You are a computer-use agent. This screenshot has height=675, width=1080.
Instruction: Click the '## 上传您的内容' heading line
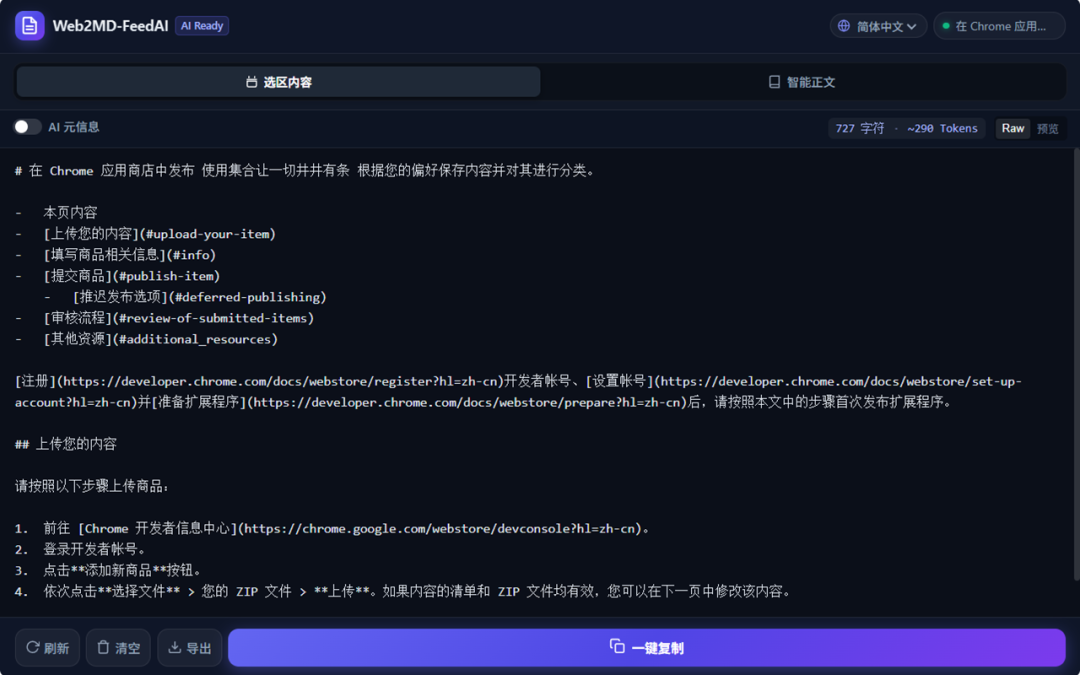(x=65, y=444)
